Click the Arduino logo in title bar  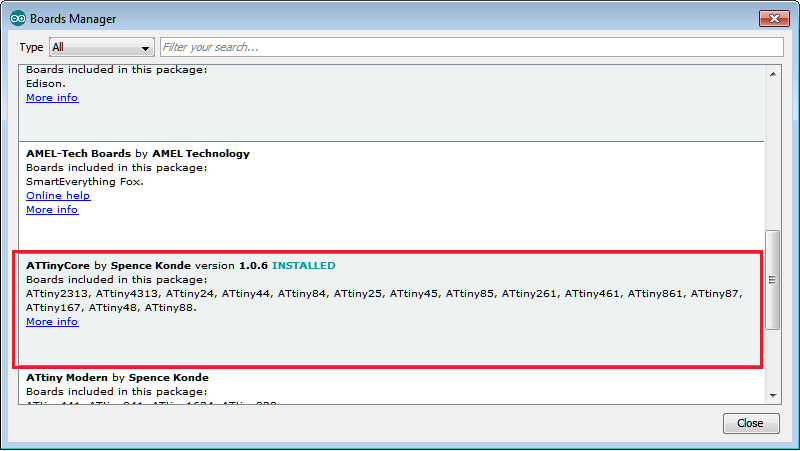(17, 19)
